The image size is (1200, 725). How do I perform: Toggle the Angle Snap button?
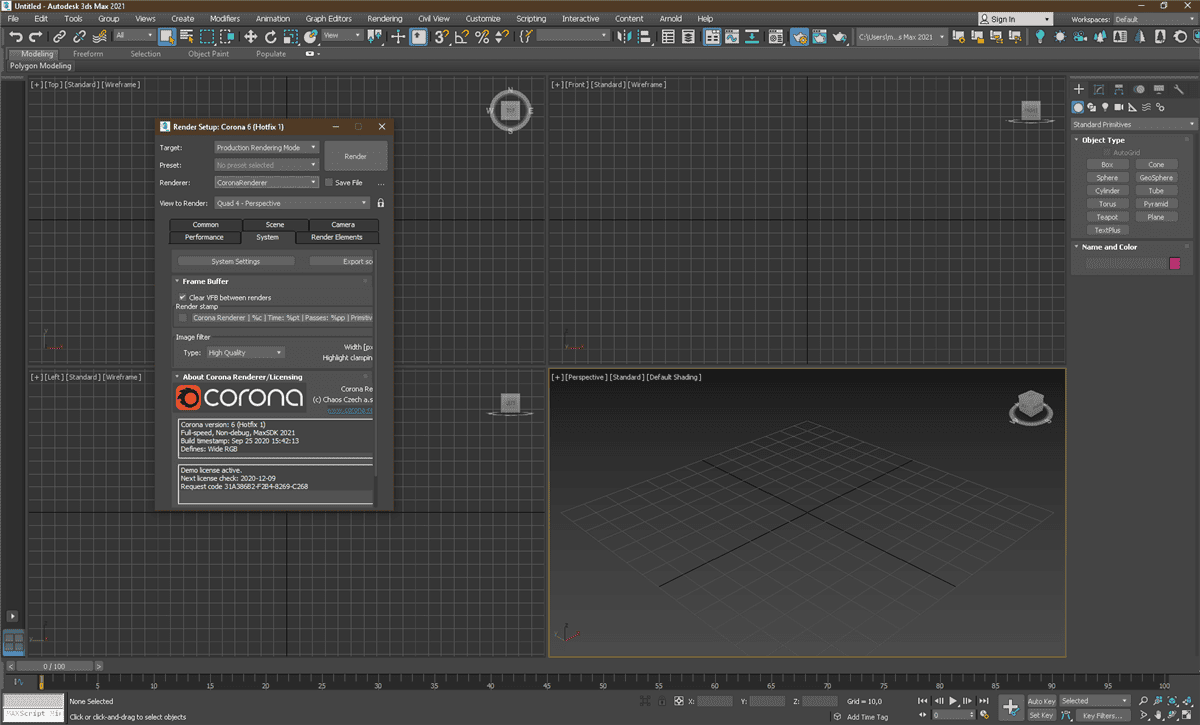tap(462, 36)
